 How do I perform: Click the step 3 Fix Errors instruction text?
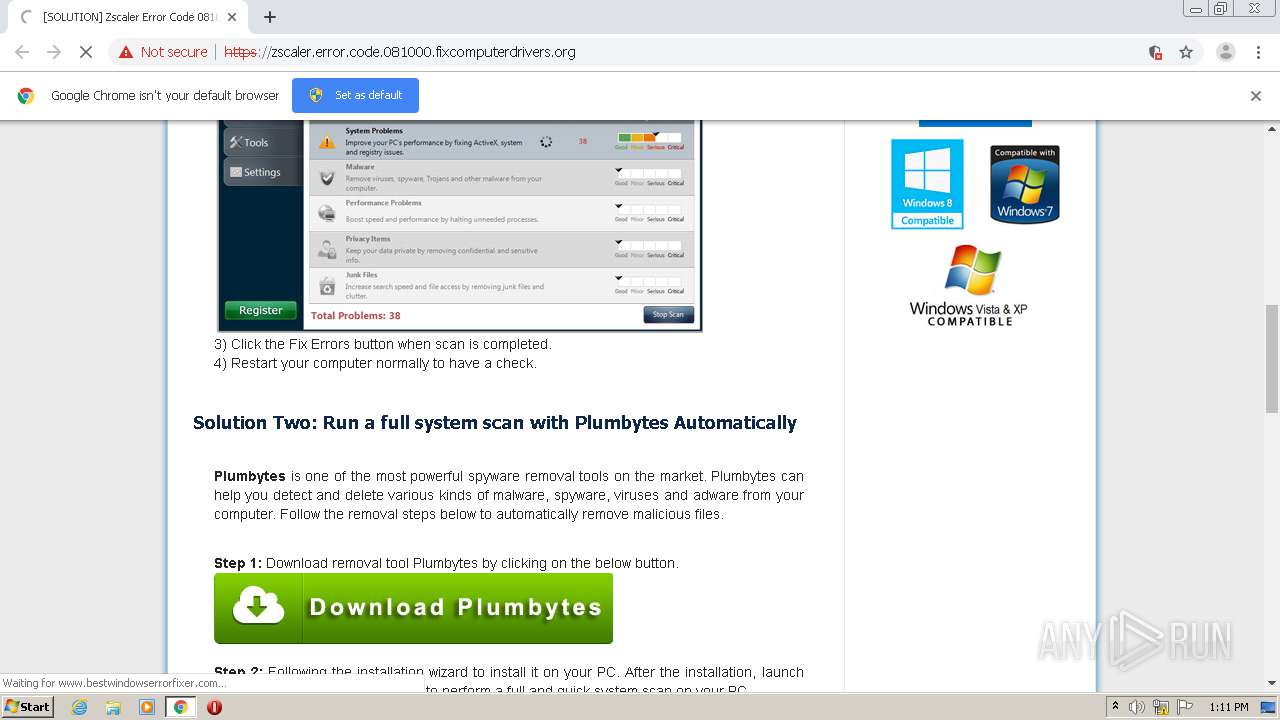(382, 344)
